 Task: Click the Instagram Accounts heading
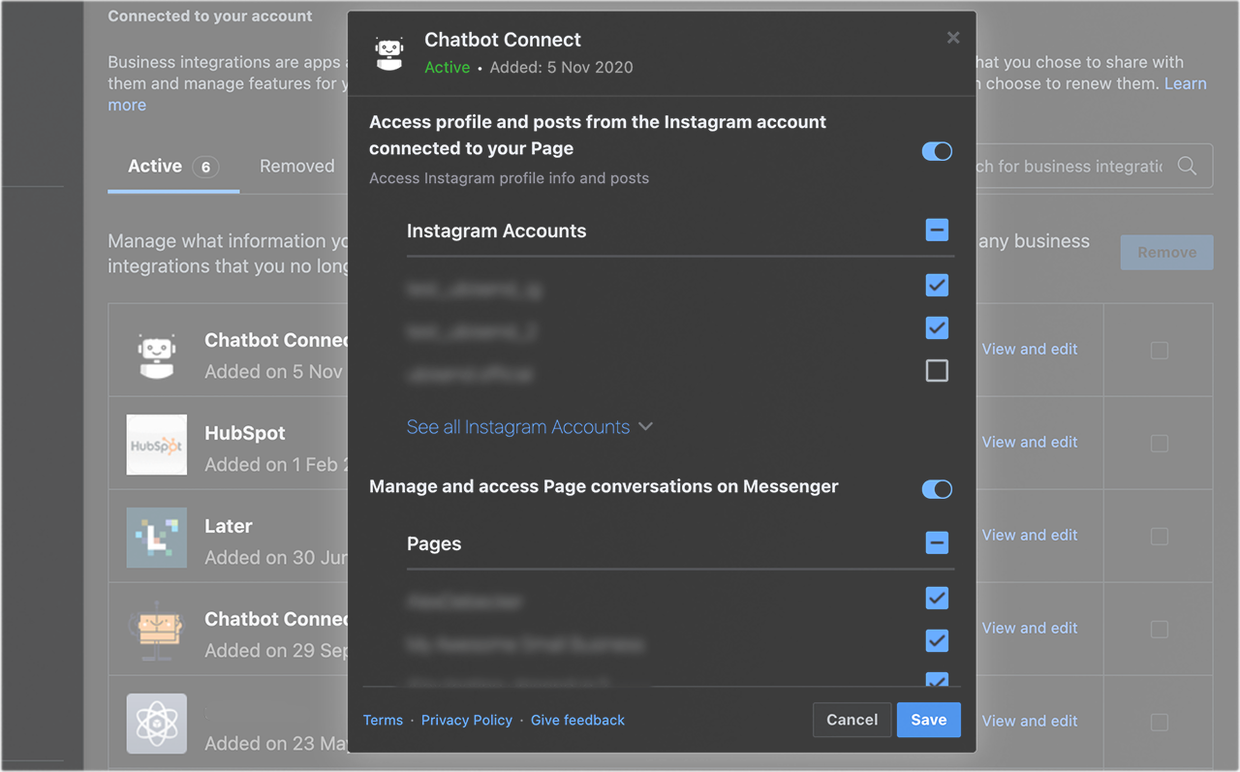(496, 231)
